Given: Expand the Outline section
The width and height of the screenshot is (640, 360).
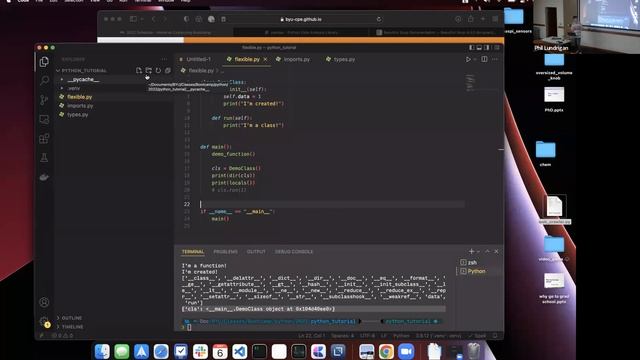Looking at the screenshot, I should [x=69, y=318].
